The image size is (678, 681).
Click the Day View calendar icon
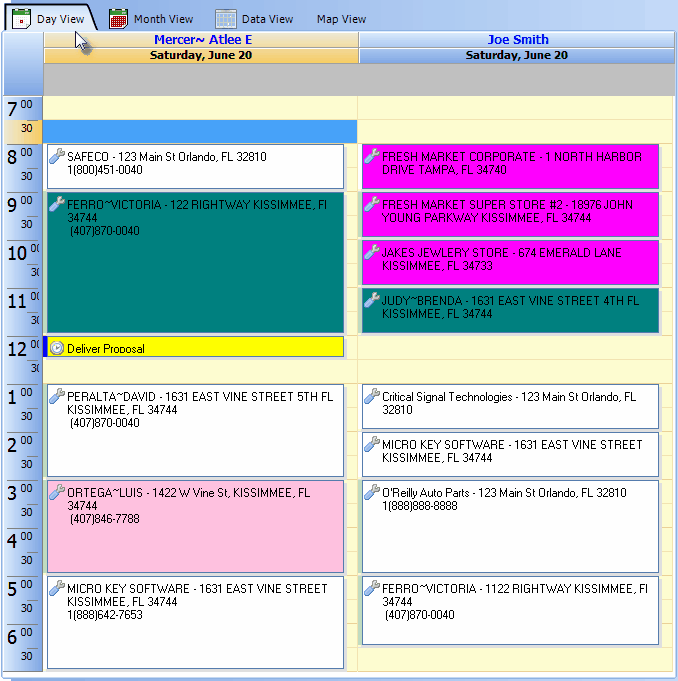point(21,19)
